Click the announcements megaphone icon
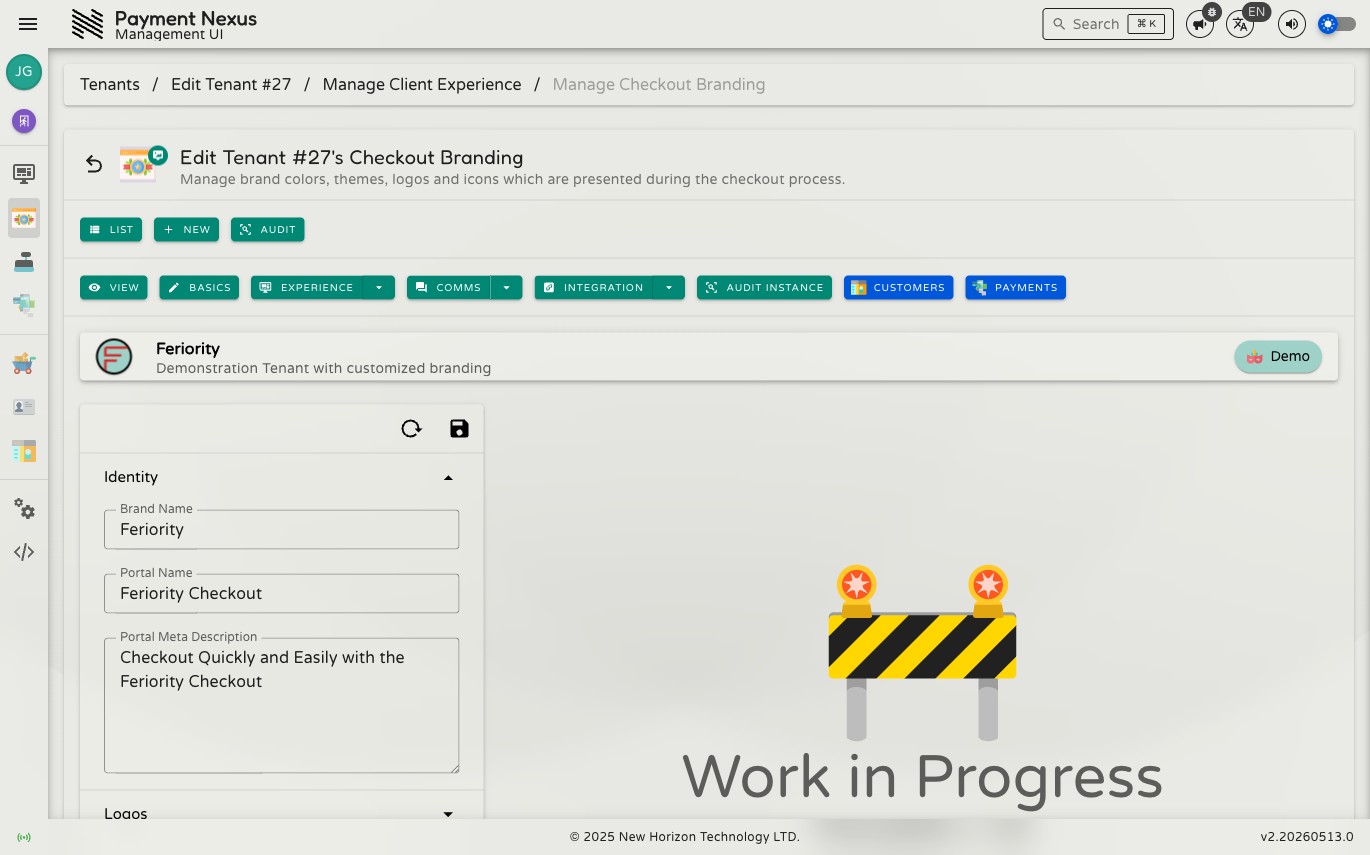 point(1200,24)
